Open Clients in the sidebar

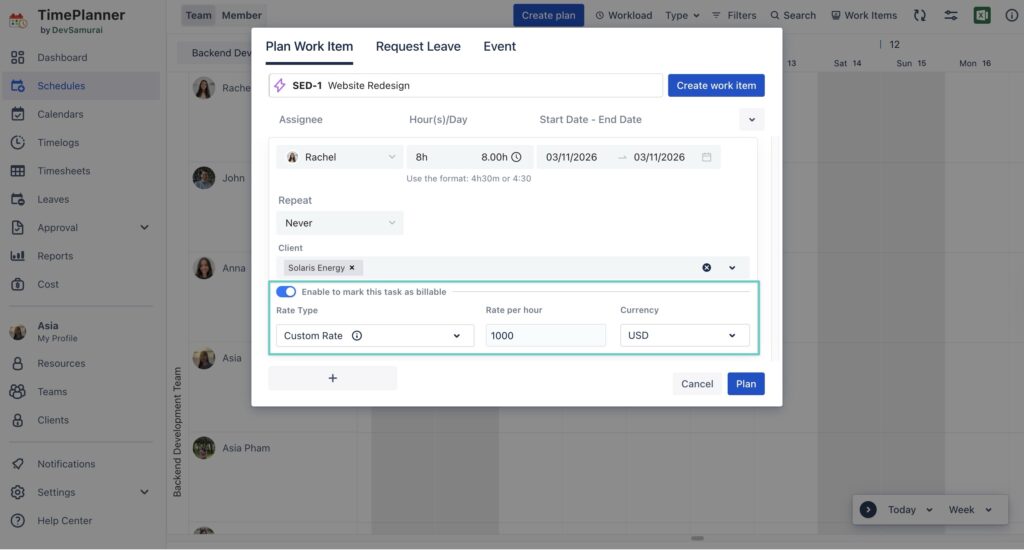click(52, 420)
